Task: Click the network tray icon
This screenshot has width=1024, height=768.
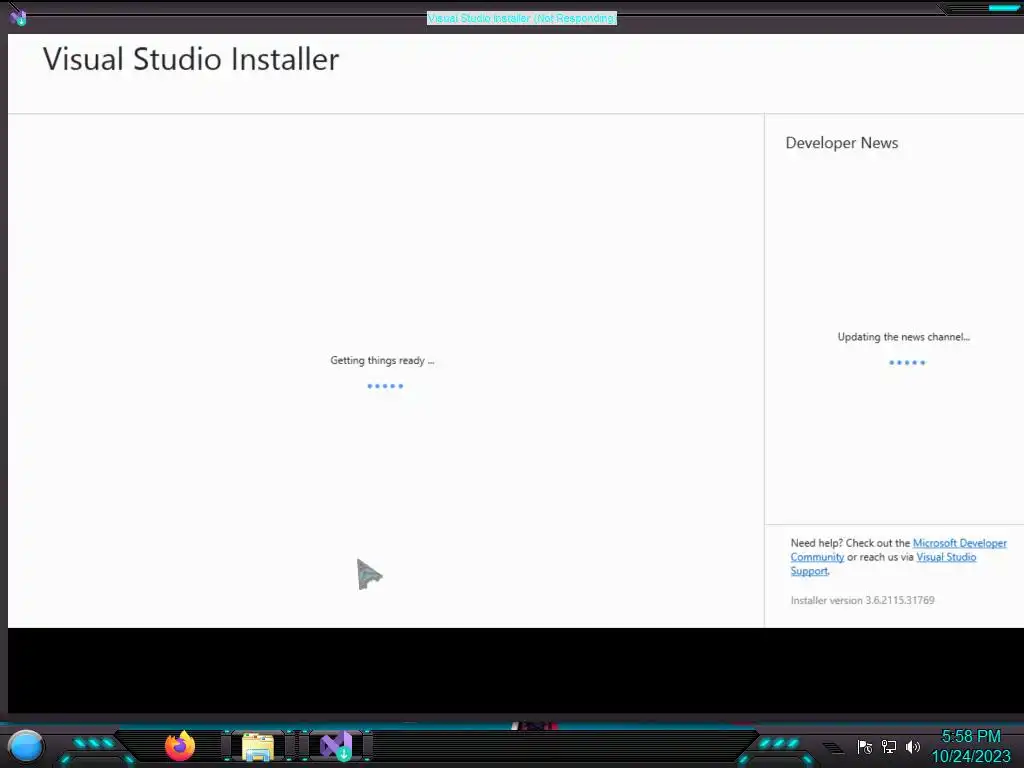Action: point(889,746)
